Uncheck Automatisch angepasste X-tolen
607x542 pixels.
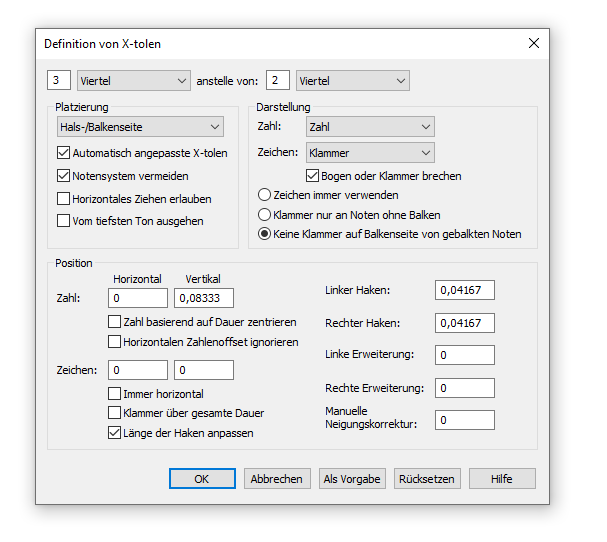(63, 153)
